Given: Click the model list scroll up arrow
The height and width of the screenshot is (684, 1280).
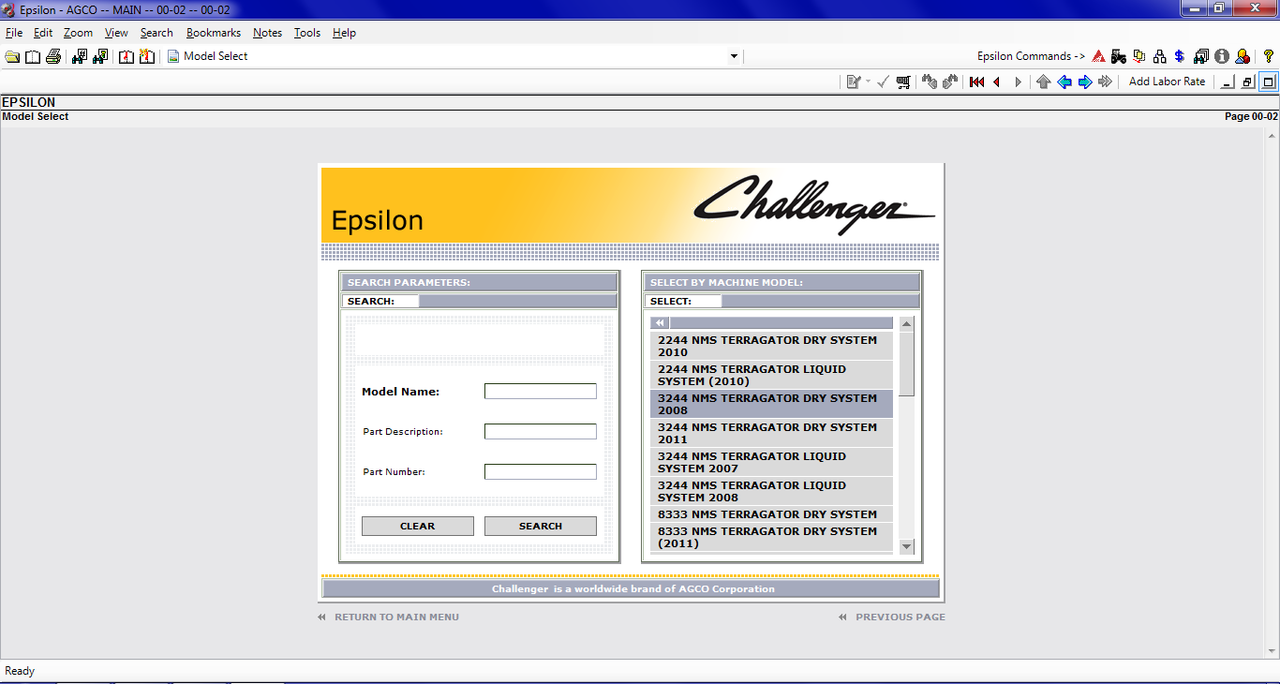Looking at the screenshot, I should point(907,324).
